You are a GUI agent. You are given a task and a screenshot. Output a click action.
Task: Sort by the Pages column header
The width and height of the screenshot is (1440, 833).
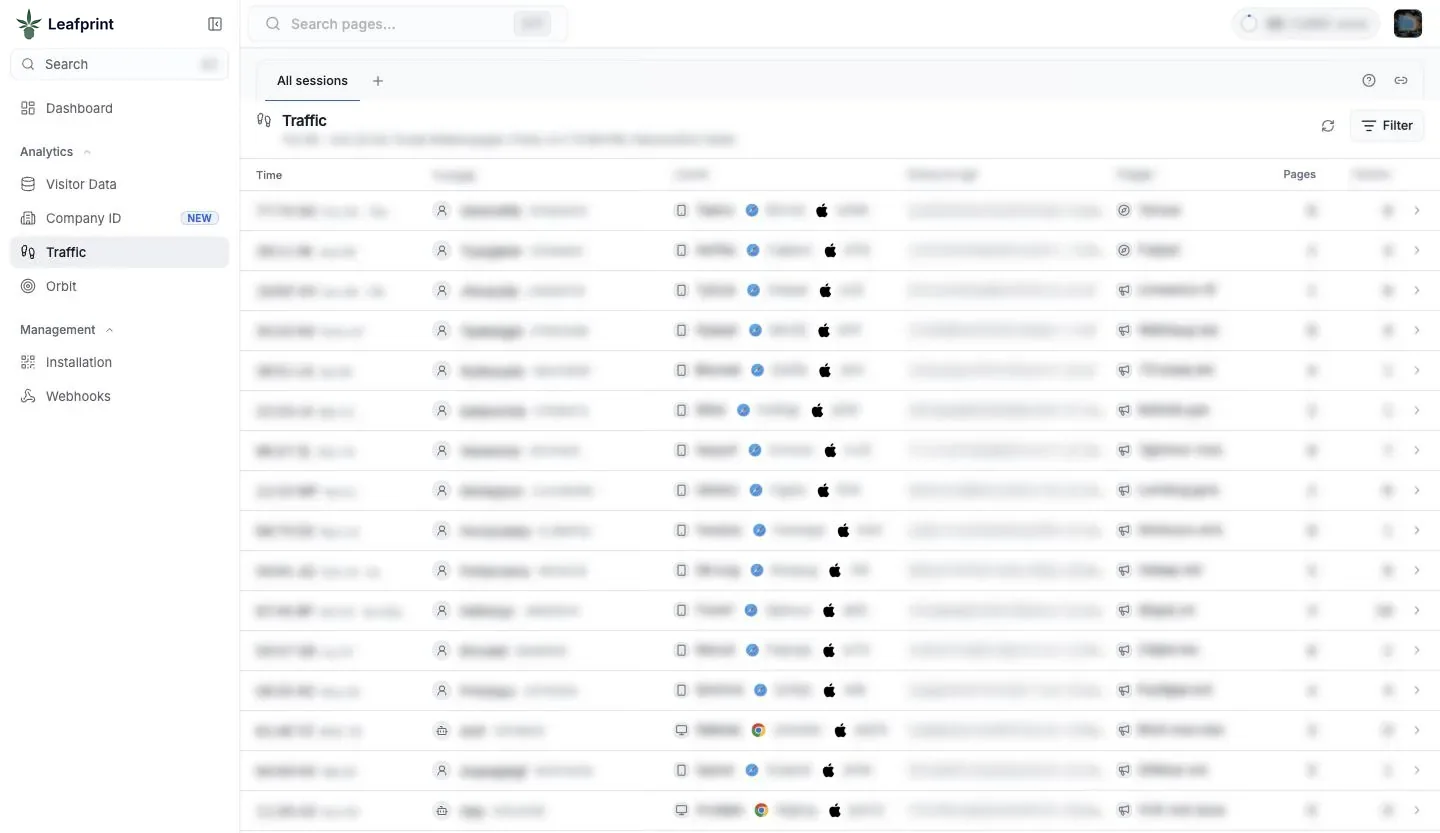pyautogui.click(x=1299, y=174)
